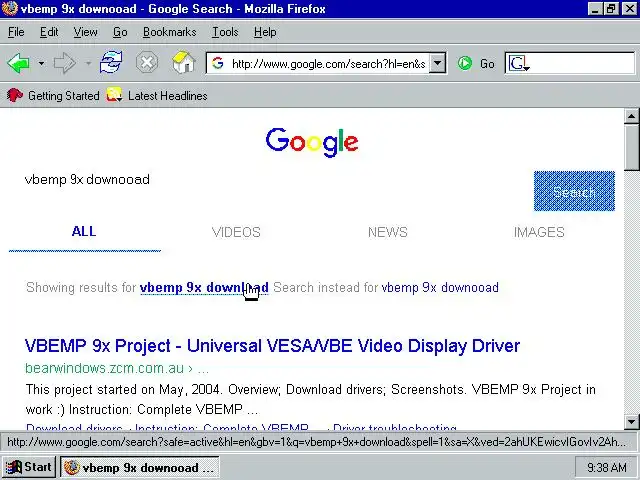Click the toolbar web search box

(582, 63)
